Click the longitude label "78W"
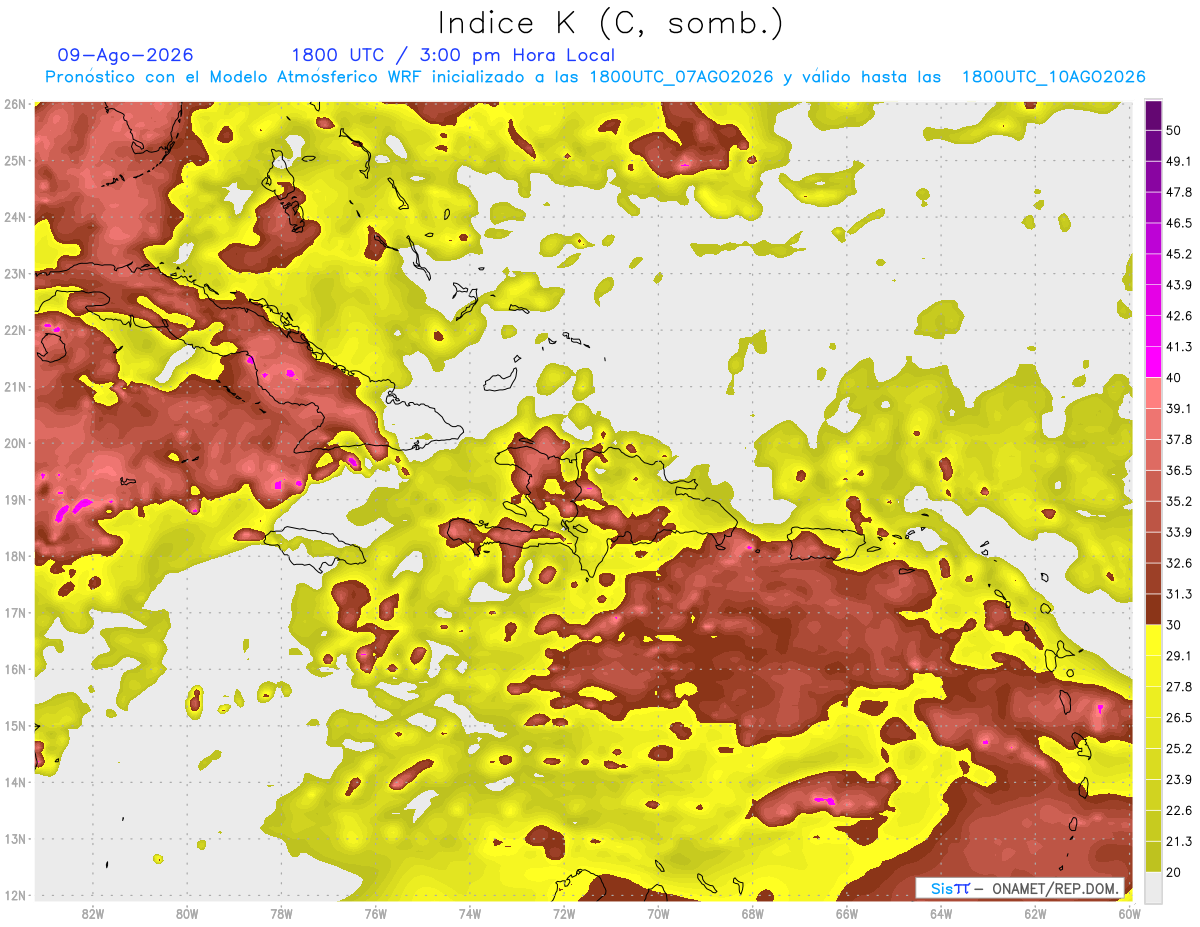1200x927 pixels. (x=281, y=913)
